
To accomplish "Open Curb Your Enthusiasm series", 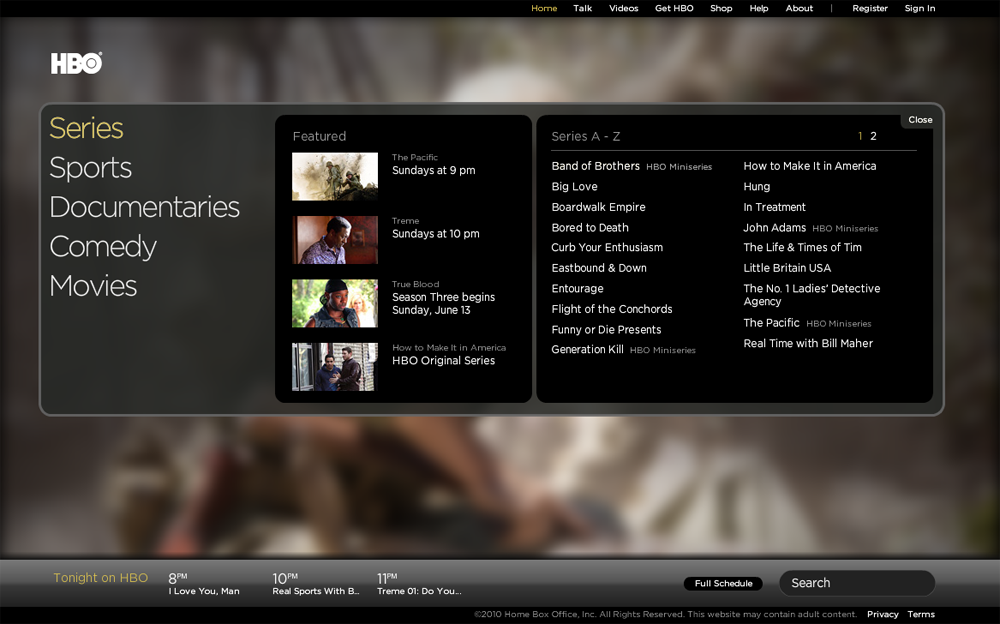I will (x=607, y=248).
